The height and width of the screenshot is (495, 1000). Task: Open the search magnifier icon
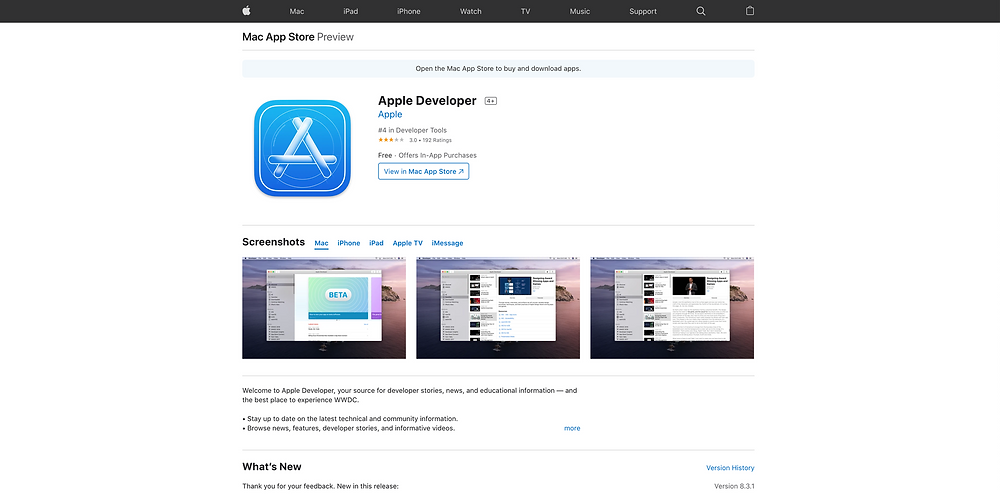[701, 11]
